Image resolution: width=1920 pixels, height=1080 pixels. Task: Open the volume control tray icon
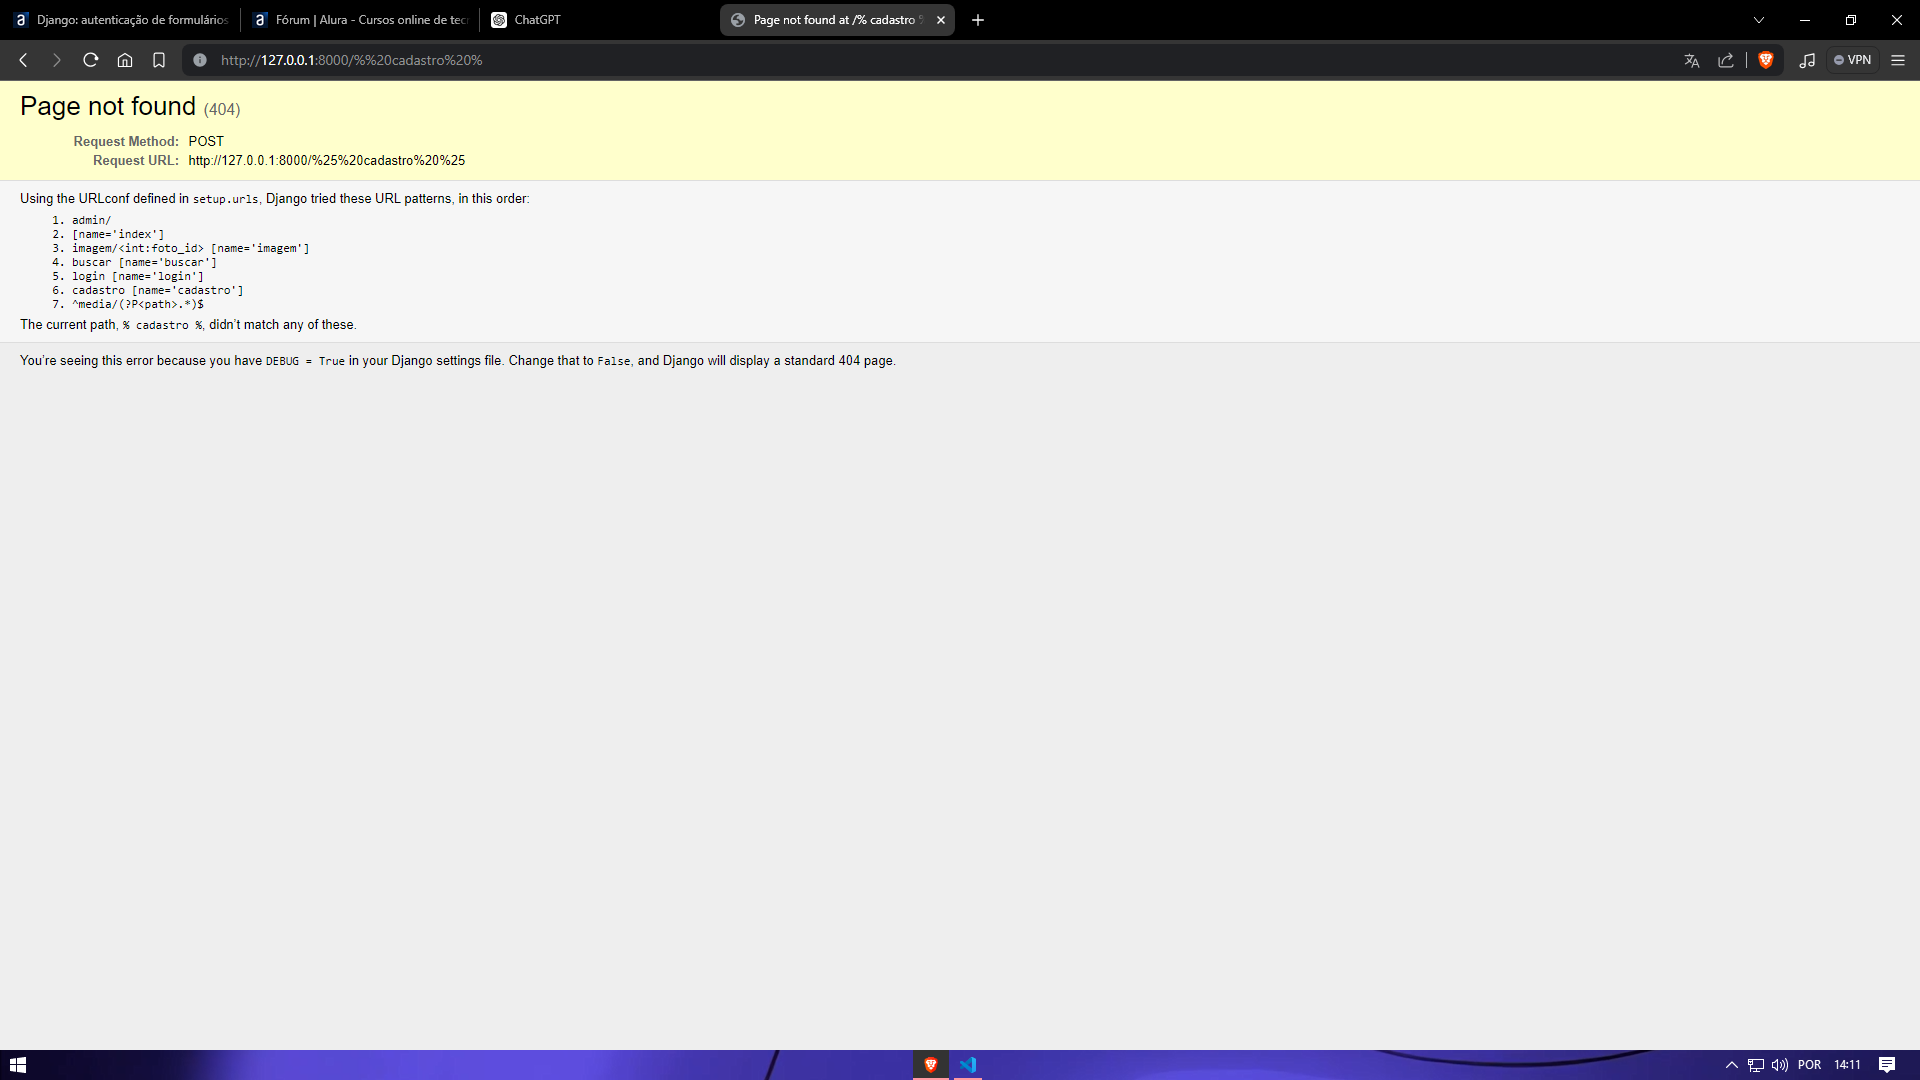click(x=1780, y=1065)
